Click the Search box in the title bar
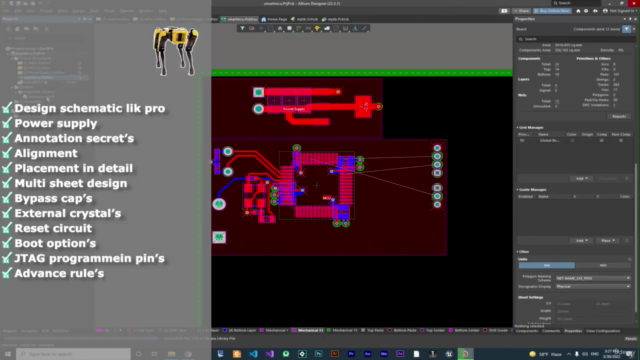 click(576, 3)
